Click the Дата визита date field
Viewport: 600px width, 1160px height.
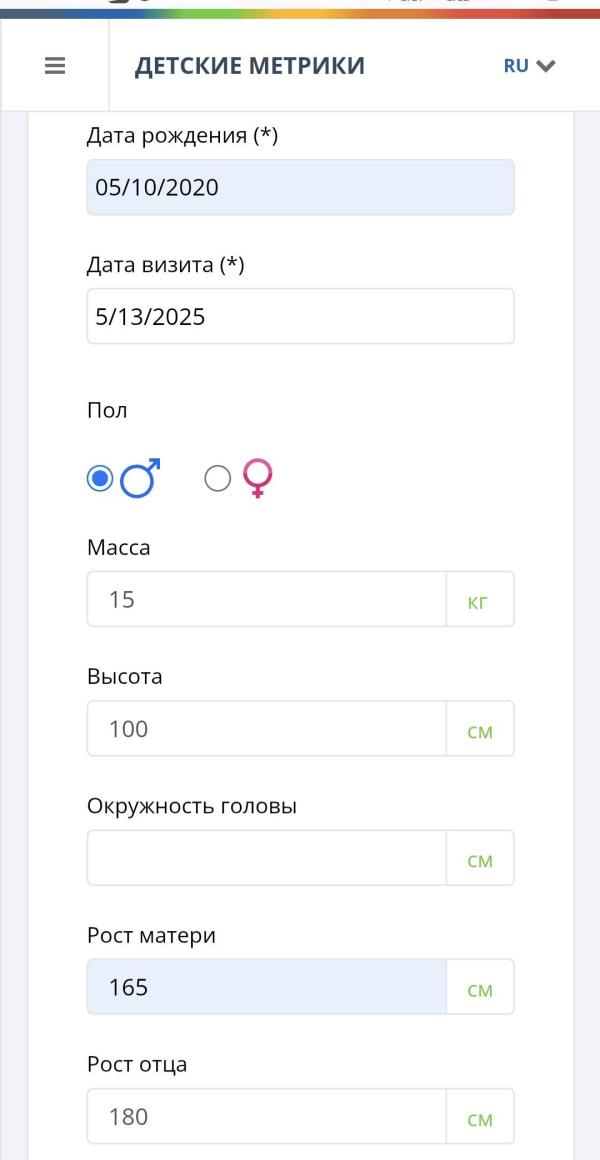[x=300, y=317]
